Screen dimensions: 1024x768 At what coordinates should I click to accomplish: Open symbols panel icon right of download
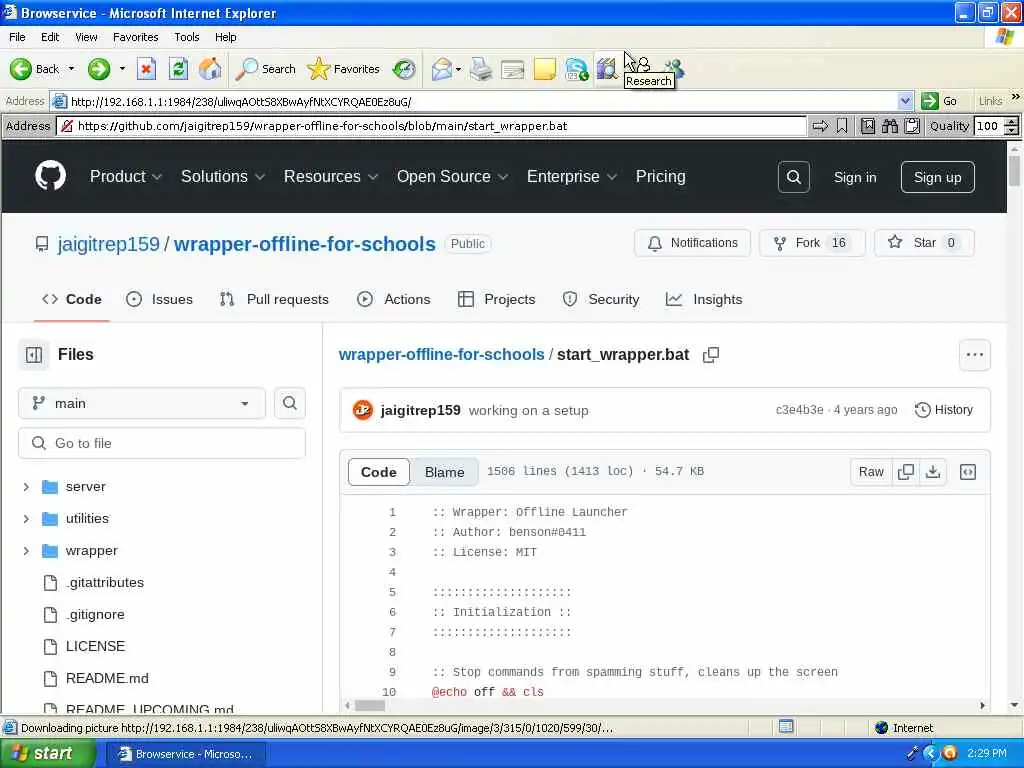tap(968, 472)
